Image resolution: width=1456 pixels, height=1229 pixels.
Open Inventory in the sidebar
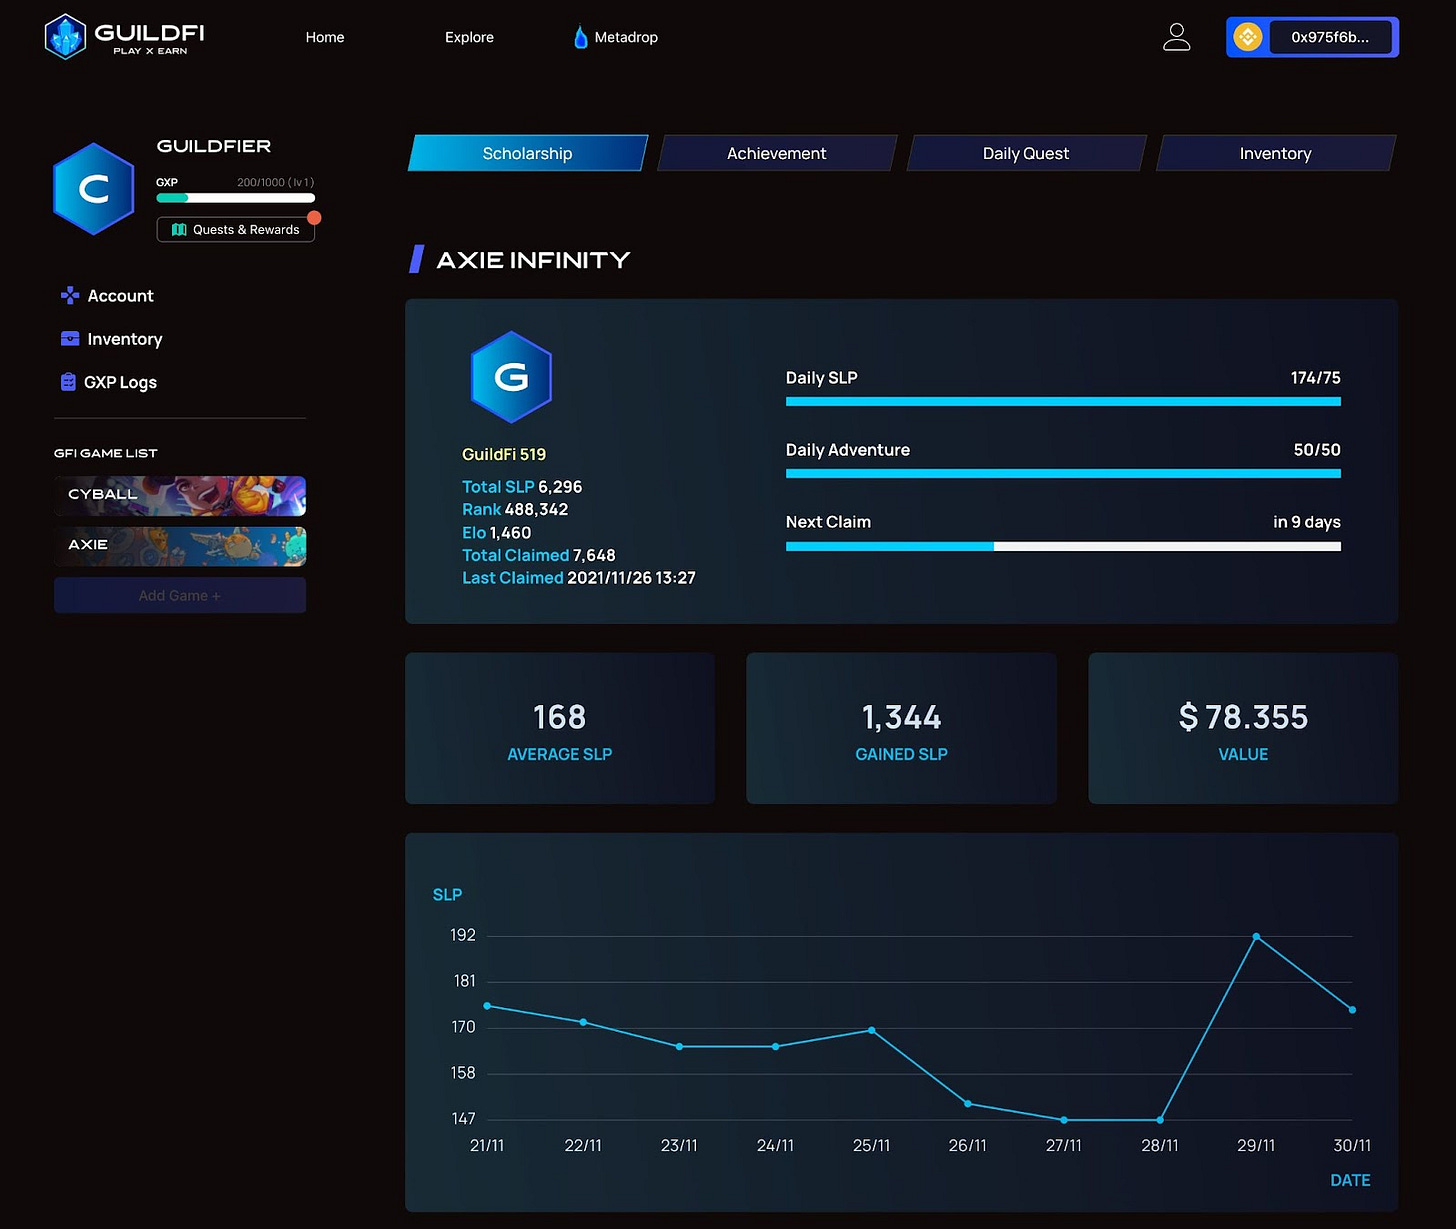point(112,339)
